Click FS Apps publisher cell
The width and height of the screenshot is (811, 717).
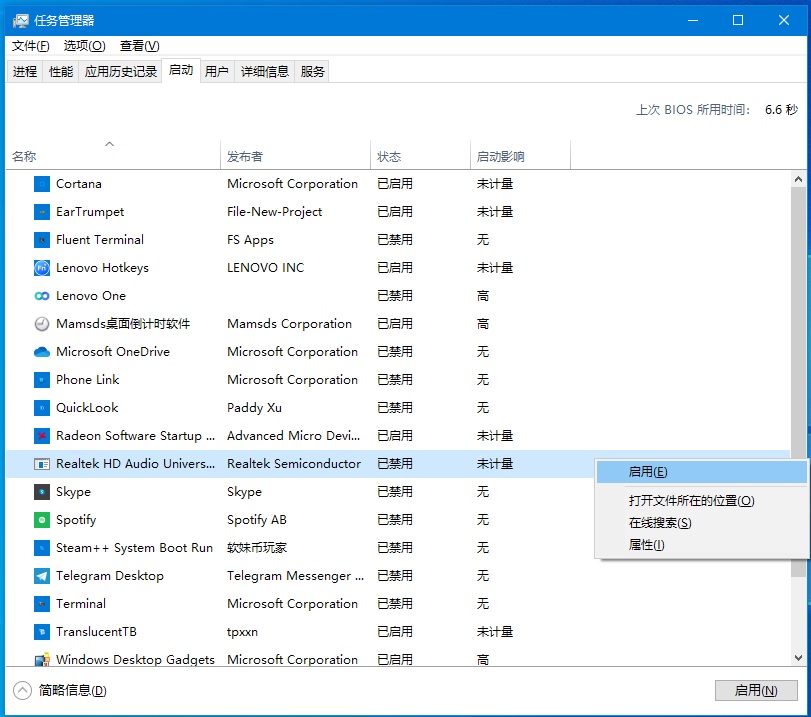pyautogui.click(x=250, y=240)
